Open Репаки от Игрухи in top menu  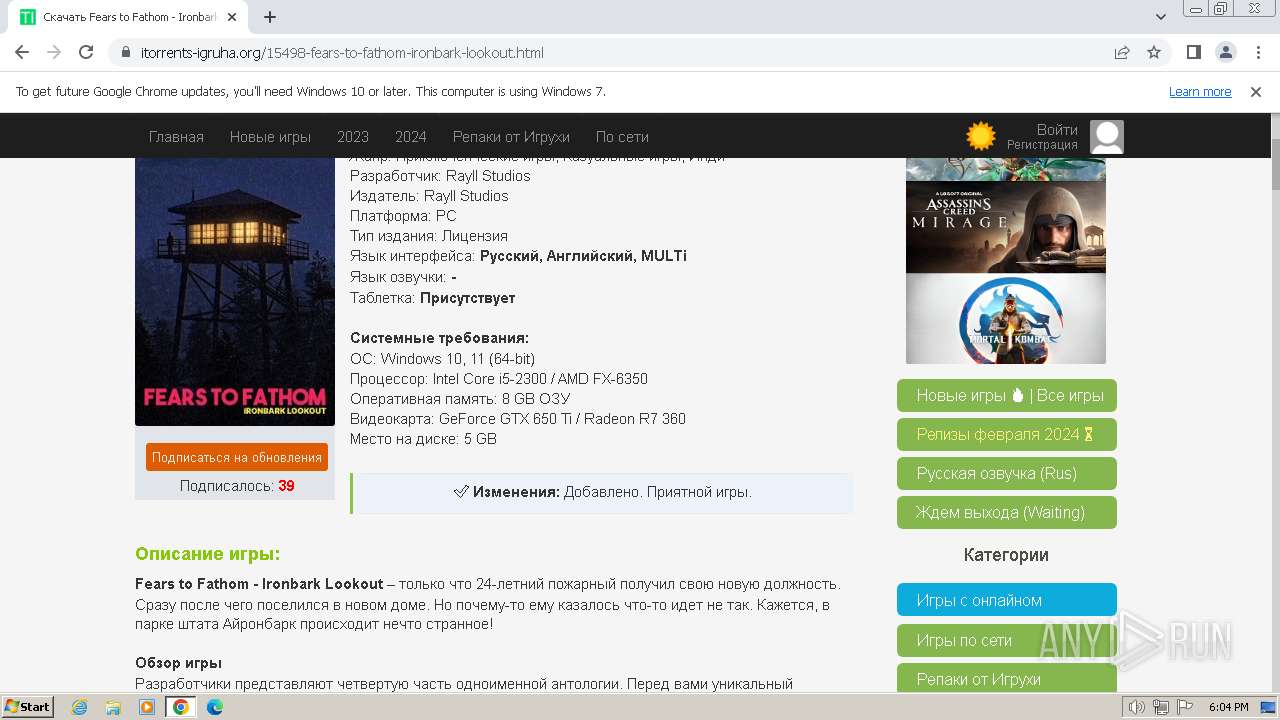(511, 137)
